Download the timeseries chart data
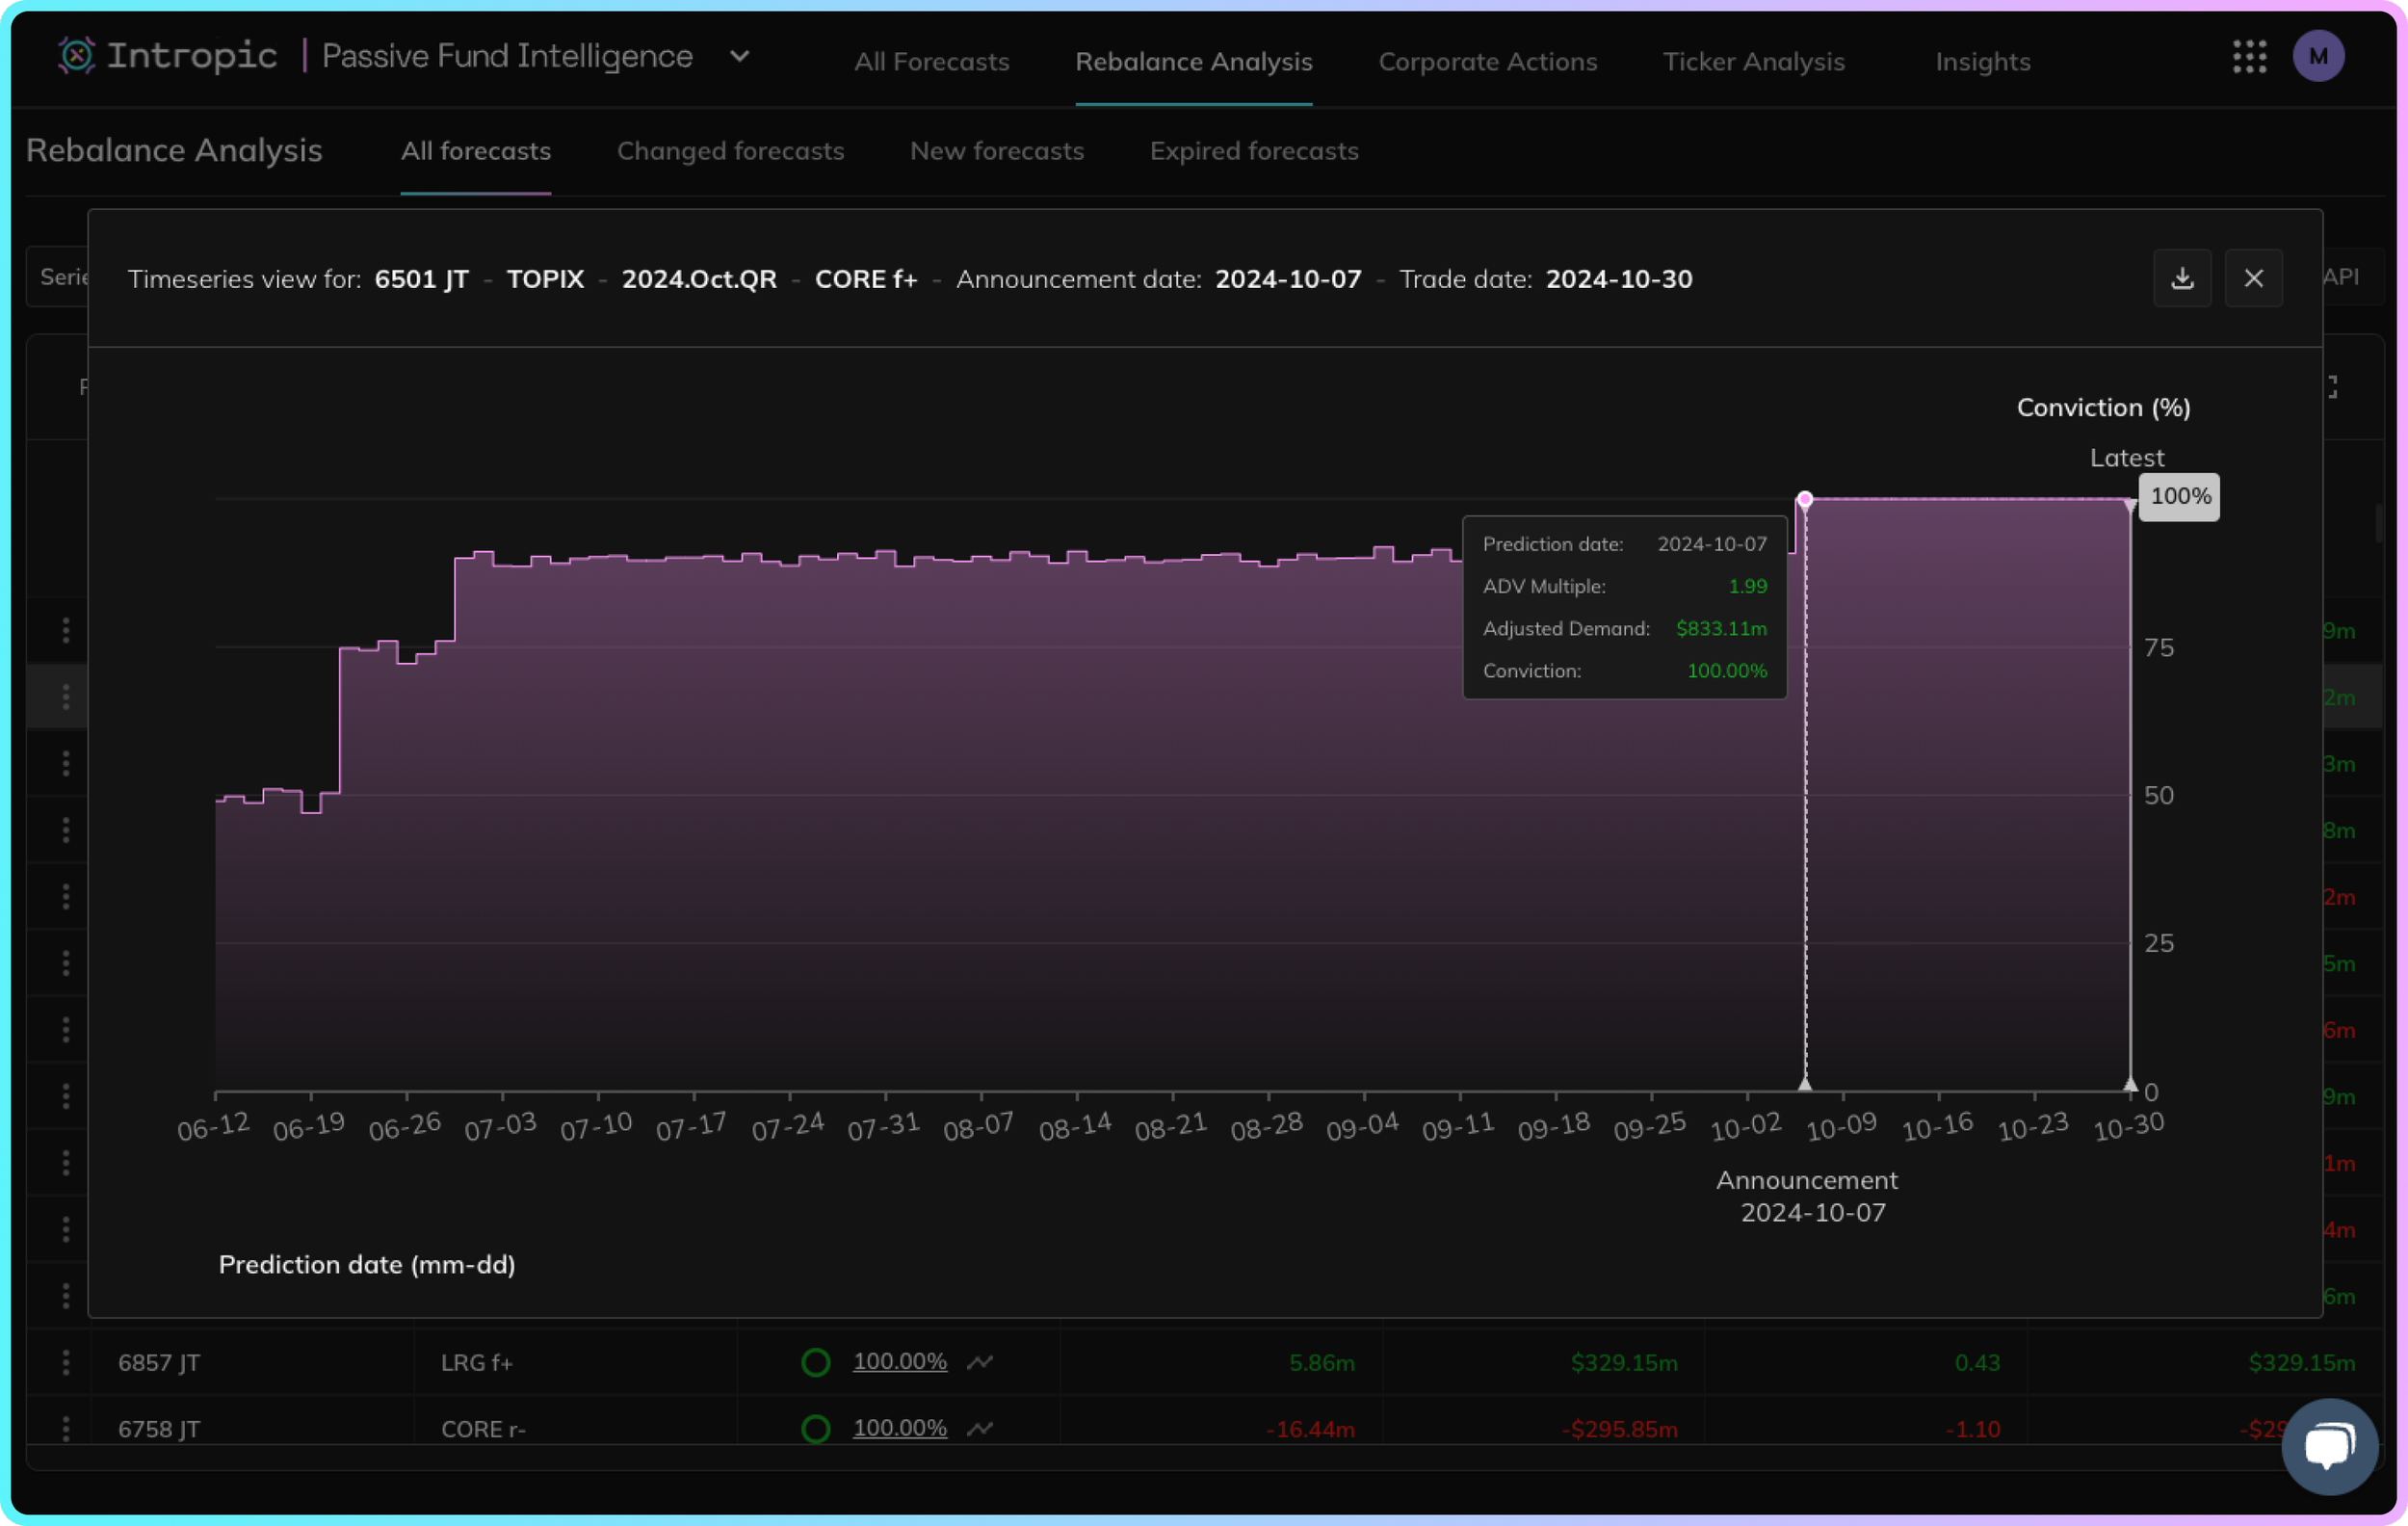Image resolution: width=2408 pixels, height=1526 pixels. [2182, 279]
